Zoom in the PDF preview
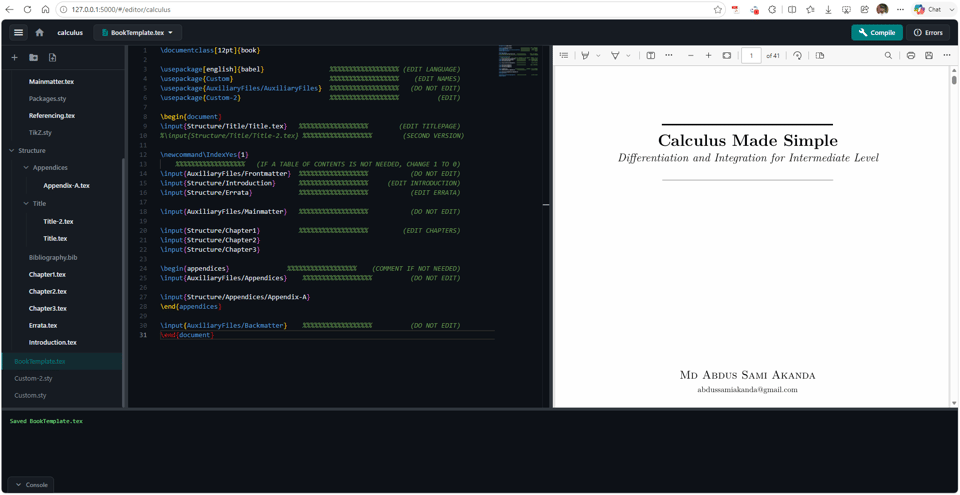Screen dimensions: 960x495 coord(708,55)
